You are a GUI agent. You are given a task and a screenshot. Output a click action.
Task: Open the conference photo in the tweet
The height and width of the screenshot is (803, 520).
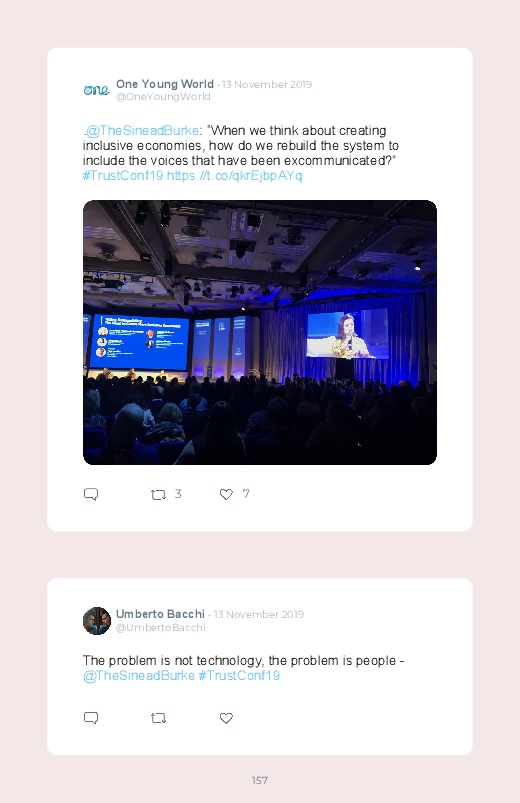[x=260, y=332]
